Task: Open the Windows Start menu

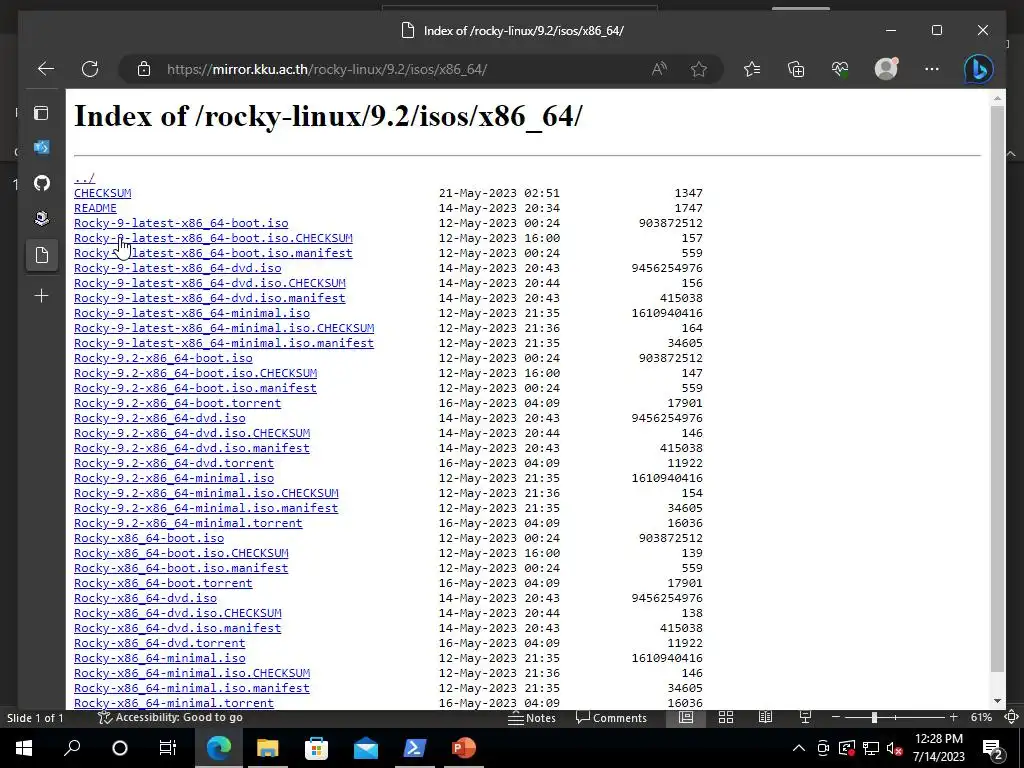Action: pyautogui.click(x=24, y=748)
